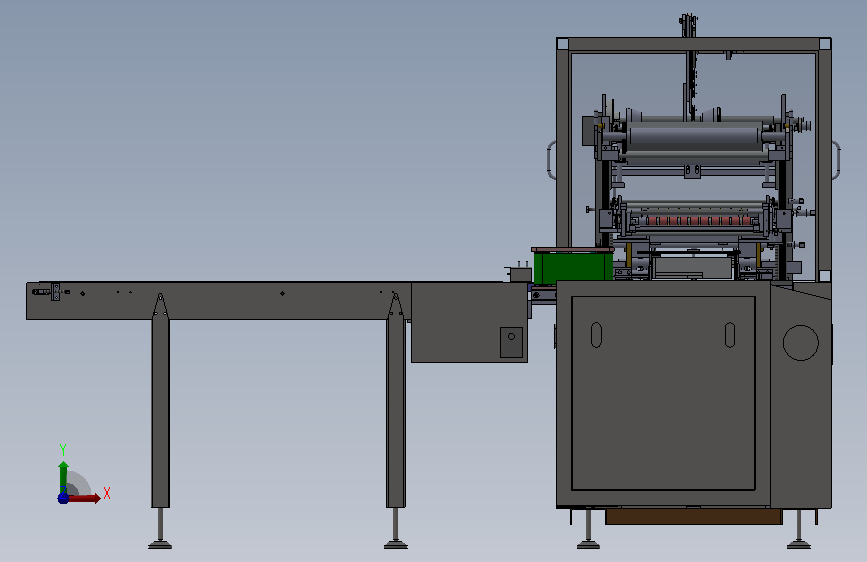Select the vertical mast above the top frame
This screenshot has width=867, height=562.
click(688, 26)
